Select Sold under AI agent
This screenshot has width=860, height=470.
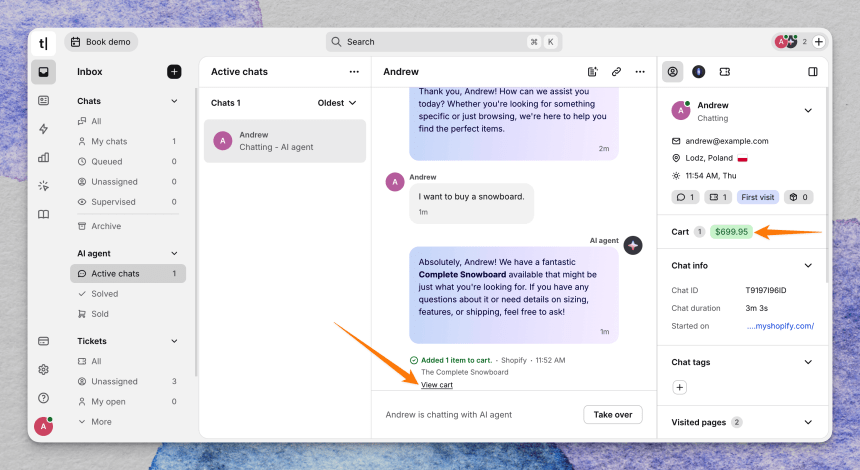(x=127, y=314)
